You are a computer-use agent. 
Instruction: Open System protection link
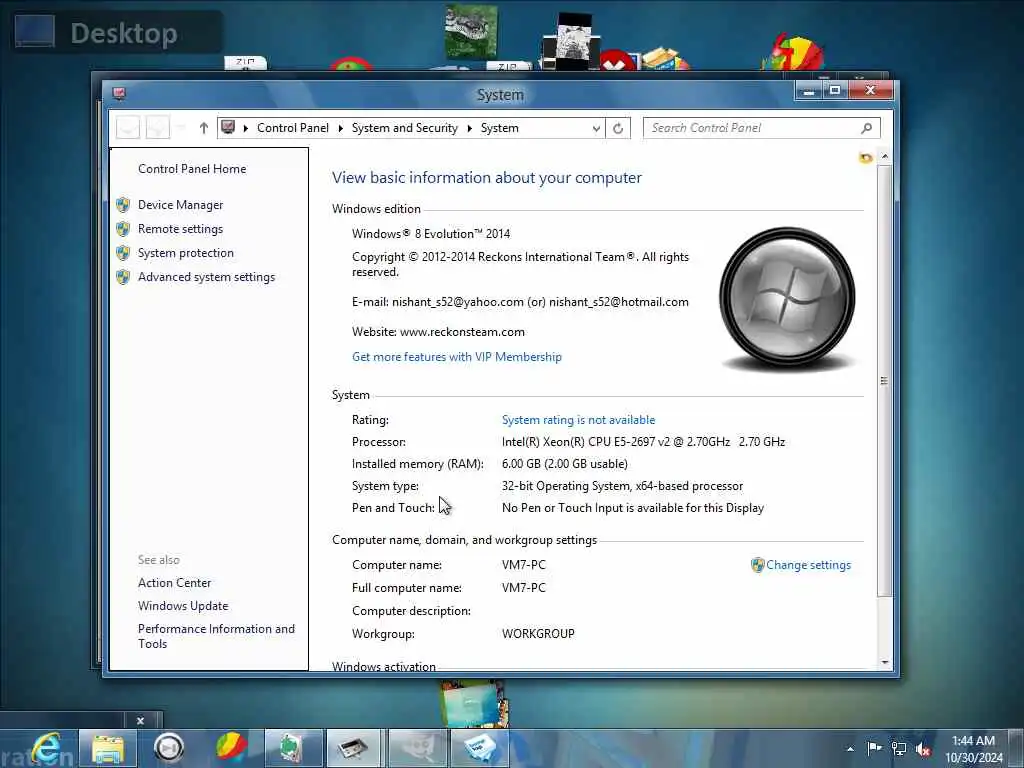[x=185, y=253]
